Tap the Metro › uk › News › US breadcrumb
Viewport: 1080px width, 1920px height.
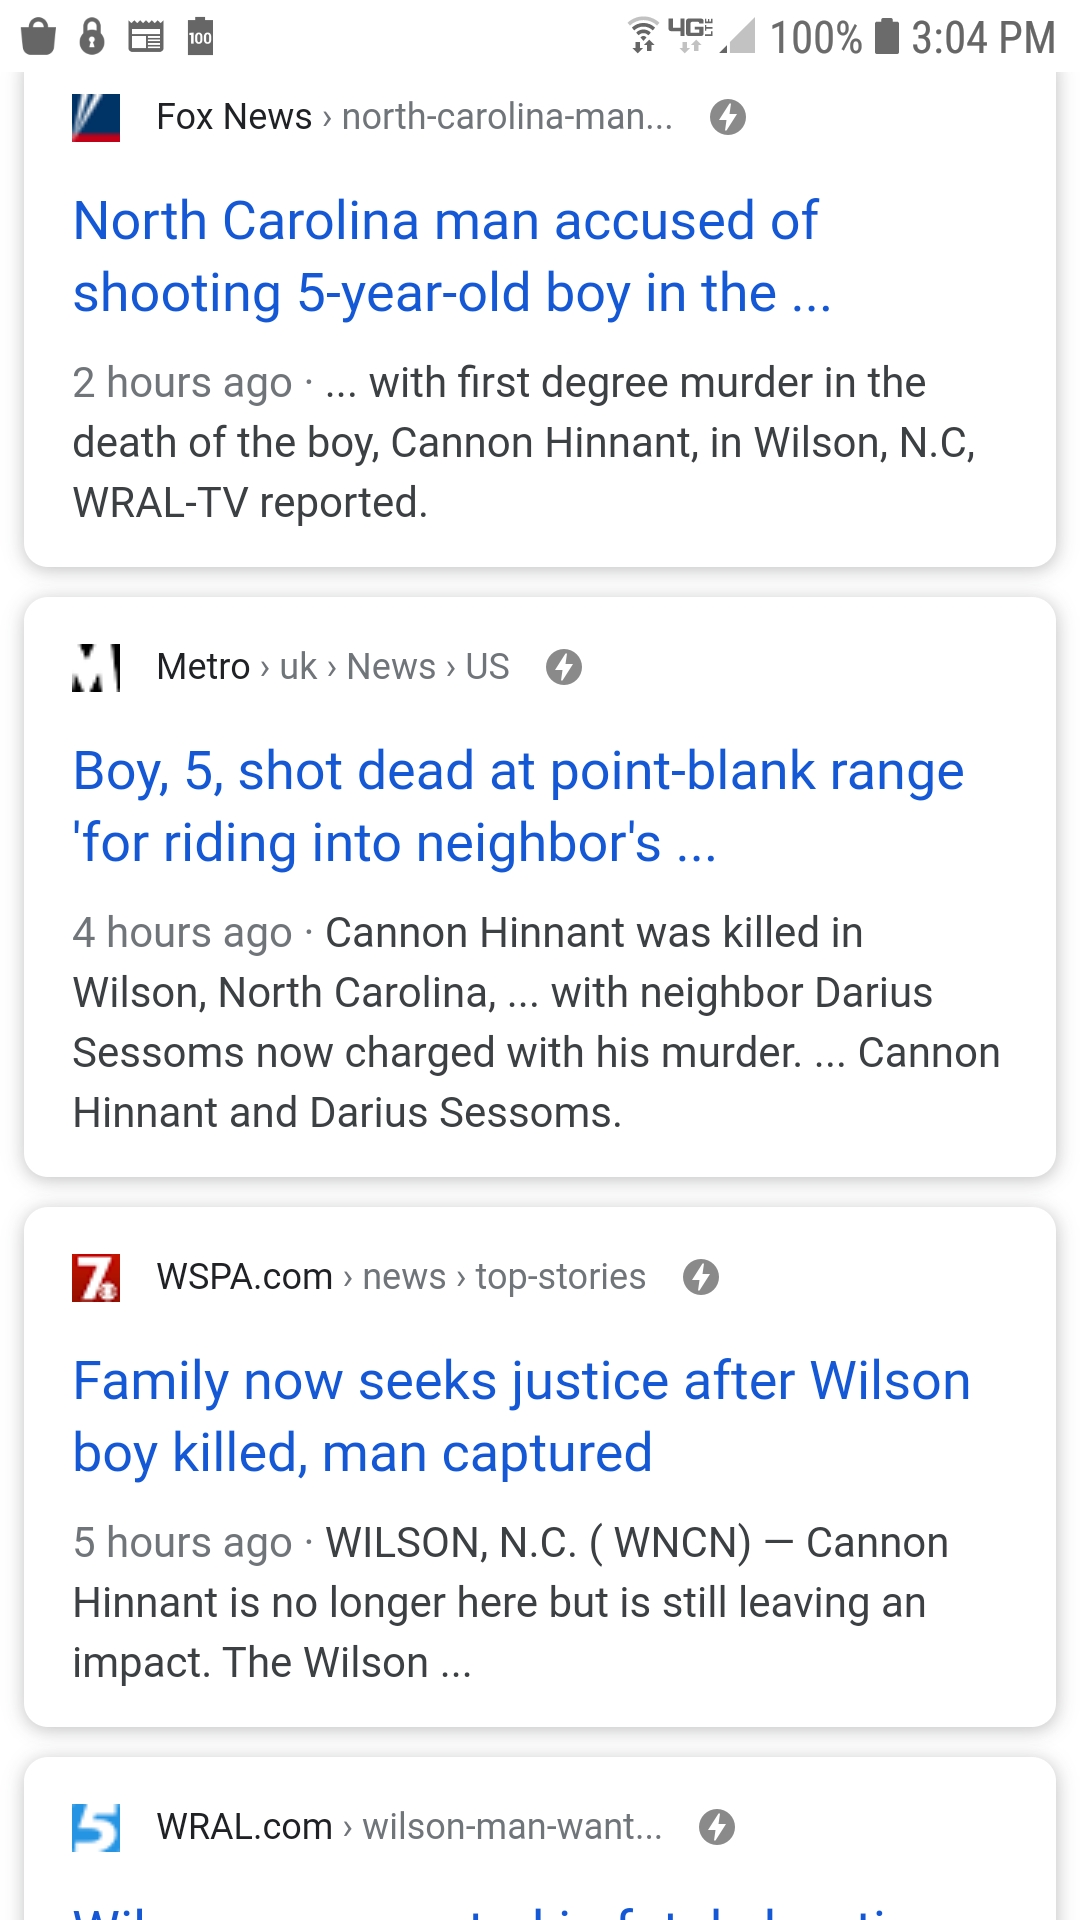(333, 667)
